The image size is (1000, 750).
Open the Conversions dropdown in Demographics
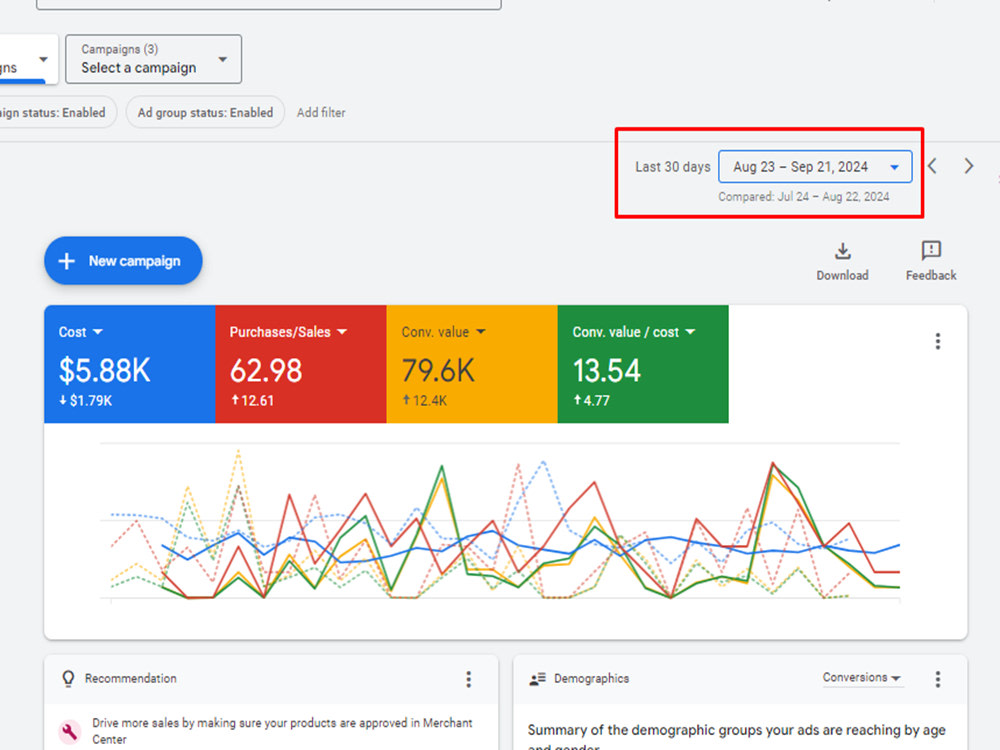862,678
